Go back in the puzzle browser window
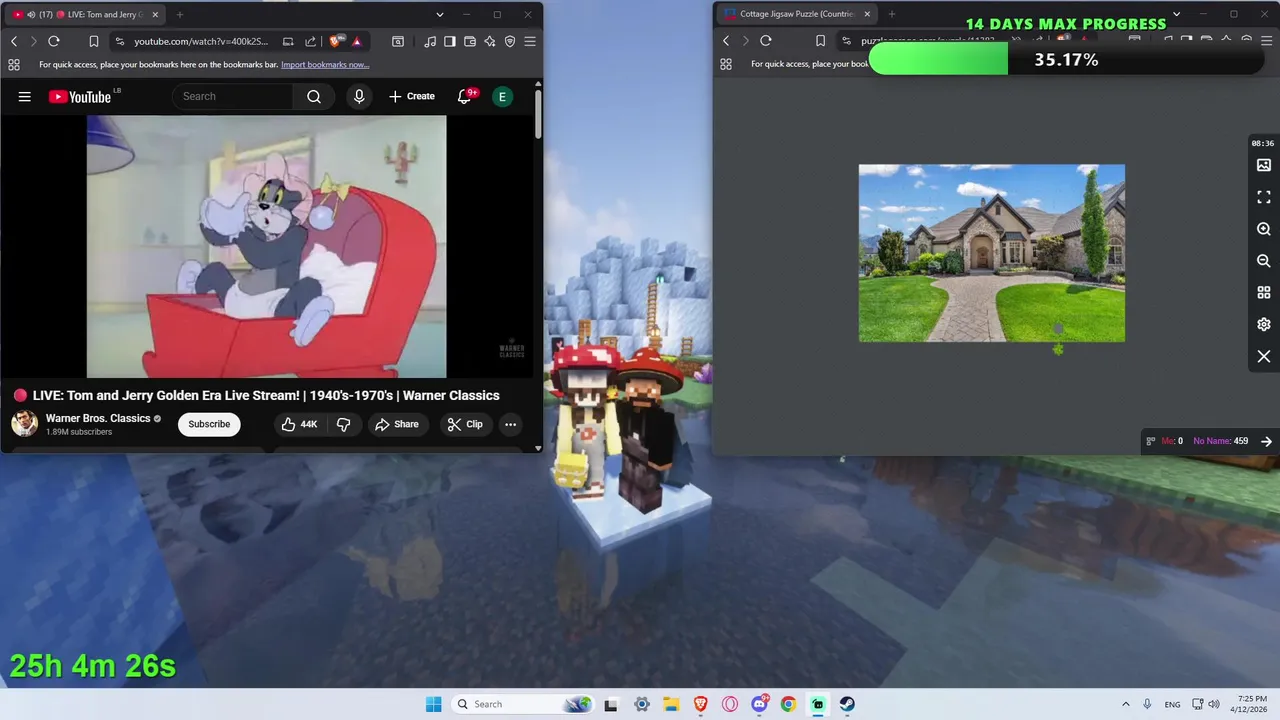Image resolution: width=1280 pixels, height=720 pixels. tap(726, 41)
